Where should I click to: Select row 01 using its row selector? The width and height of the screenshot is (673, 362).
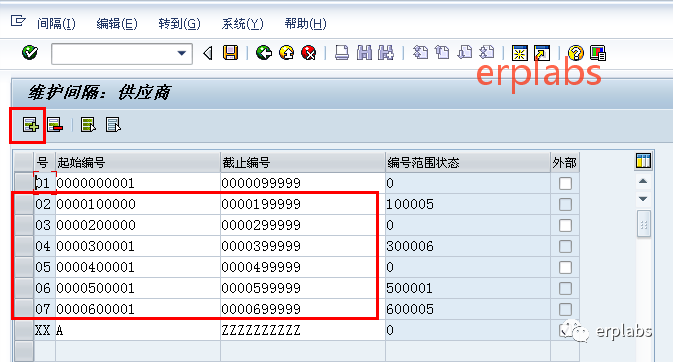coord(24,183)
